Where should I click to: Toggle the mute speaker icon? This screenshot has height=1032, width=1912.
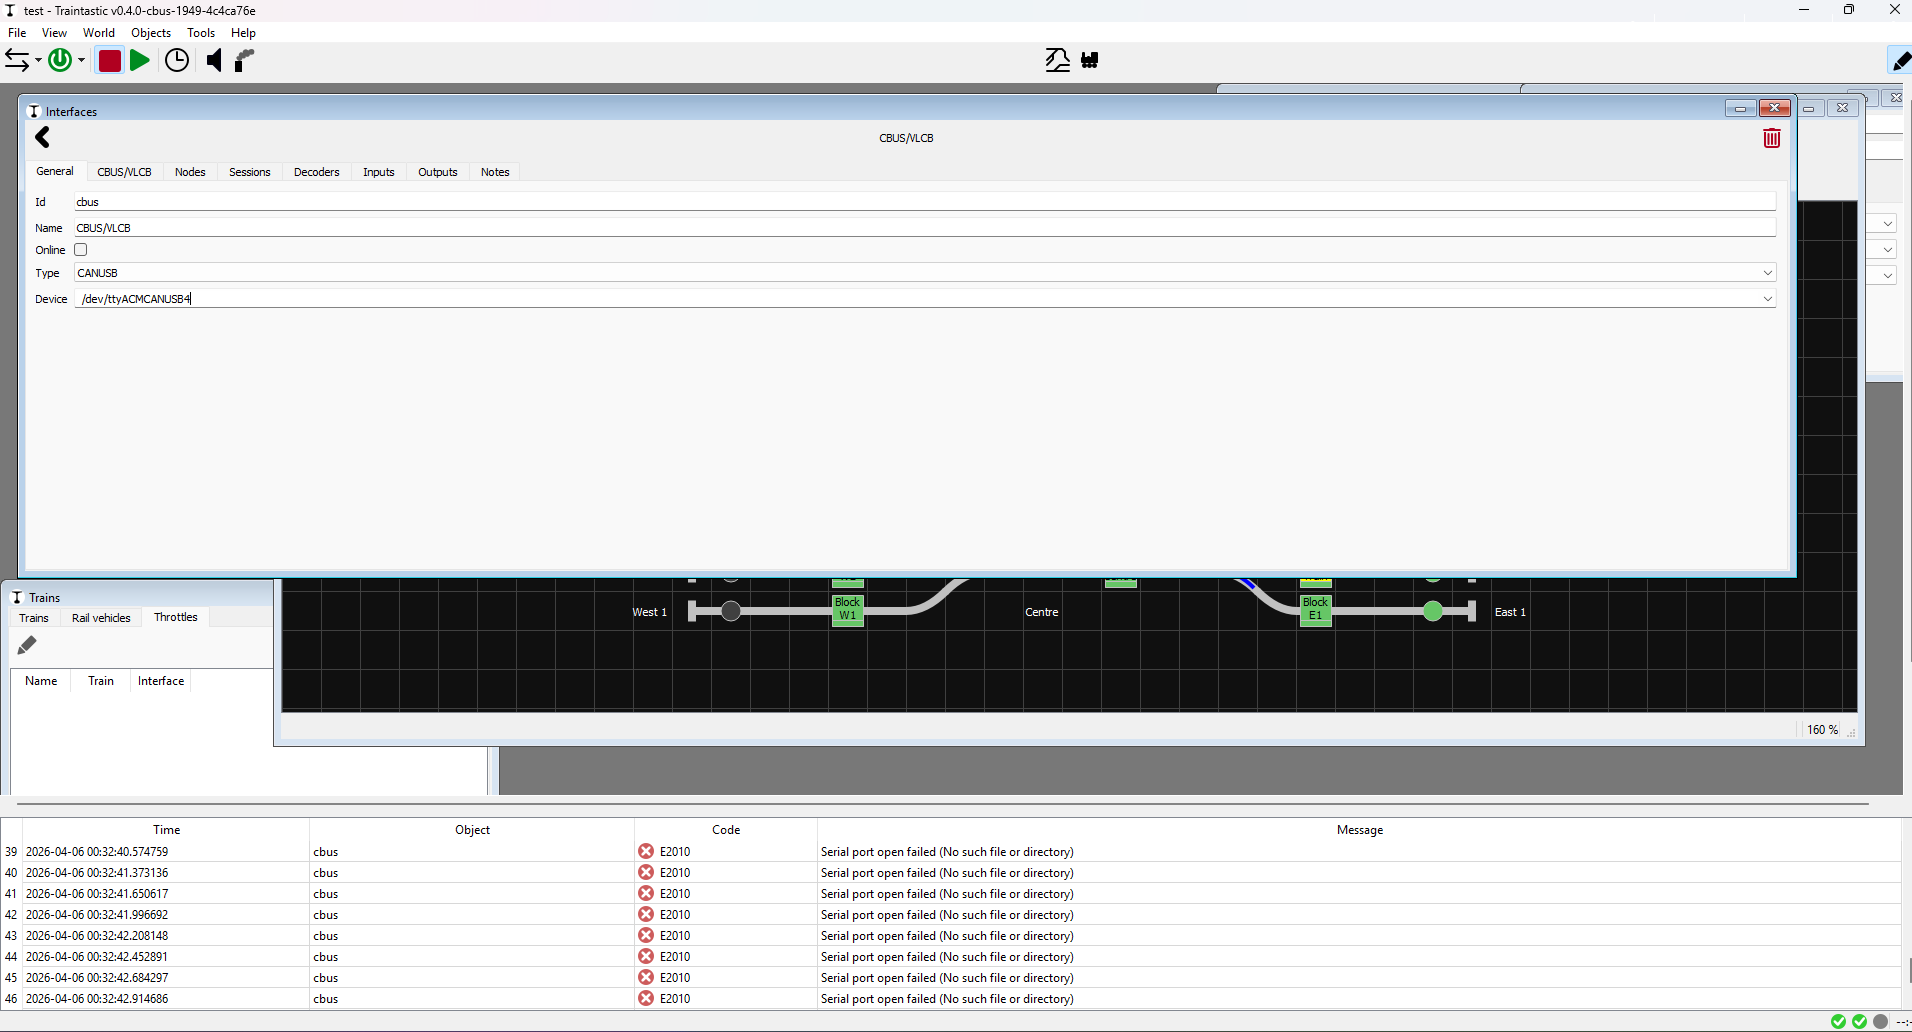click(x=214, y=61)
